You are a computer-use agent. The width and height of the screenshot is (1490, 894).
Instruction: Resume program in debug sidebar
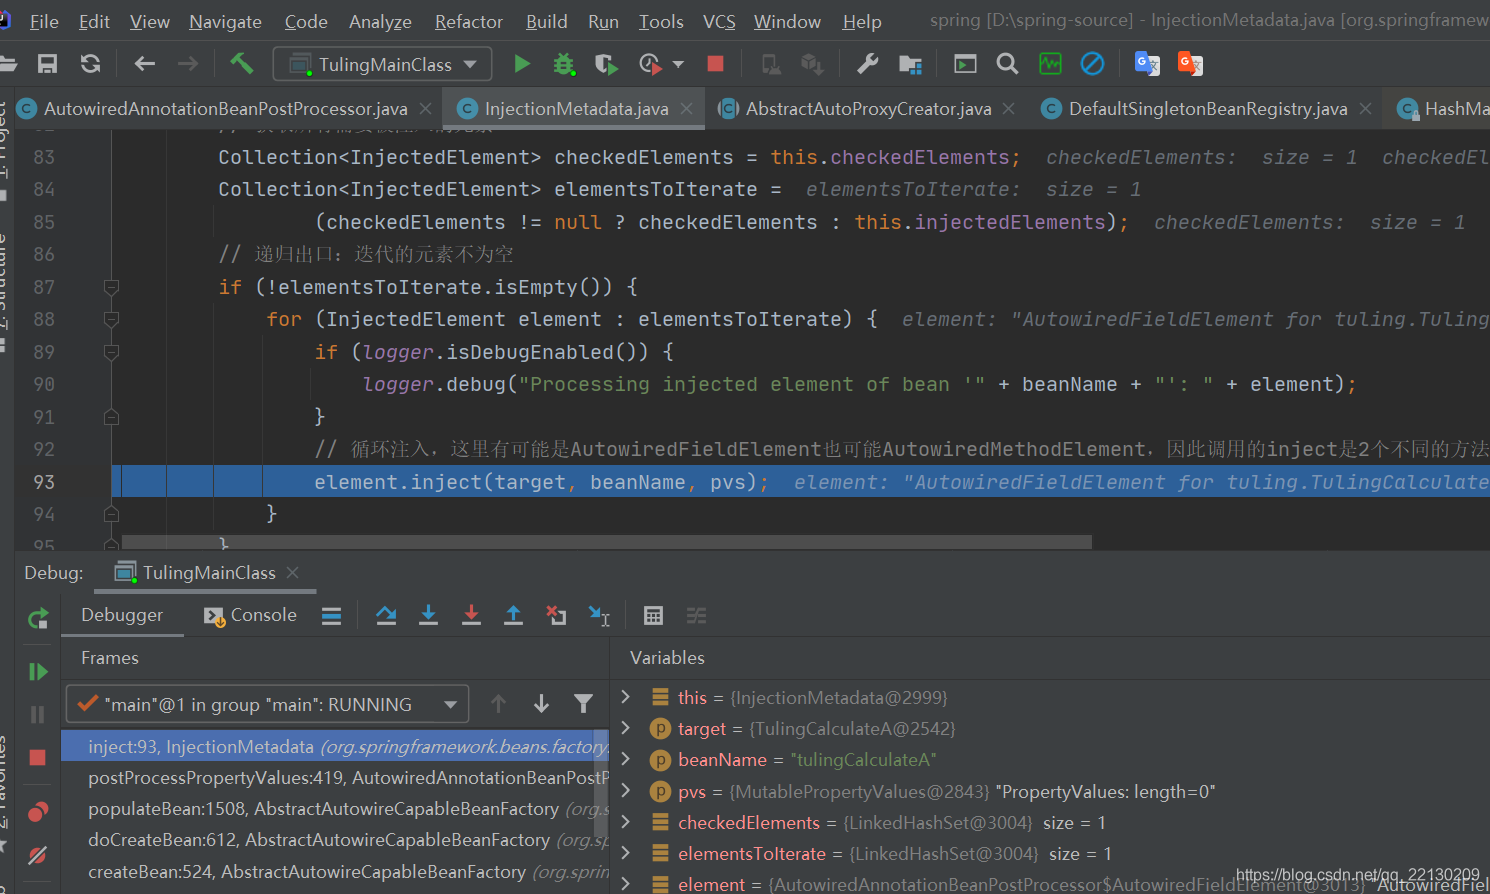coord(38,671)
